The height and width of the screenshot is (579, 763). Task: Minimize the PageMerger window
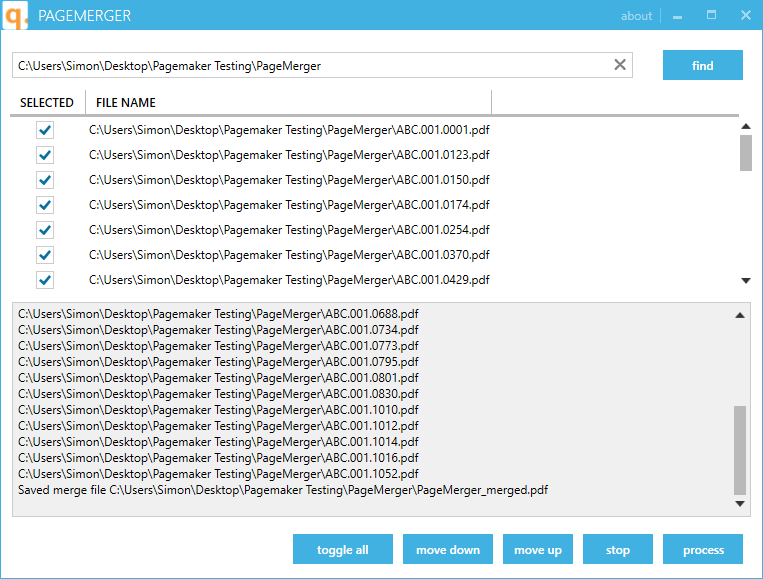click(x=677, y=16)
